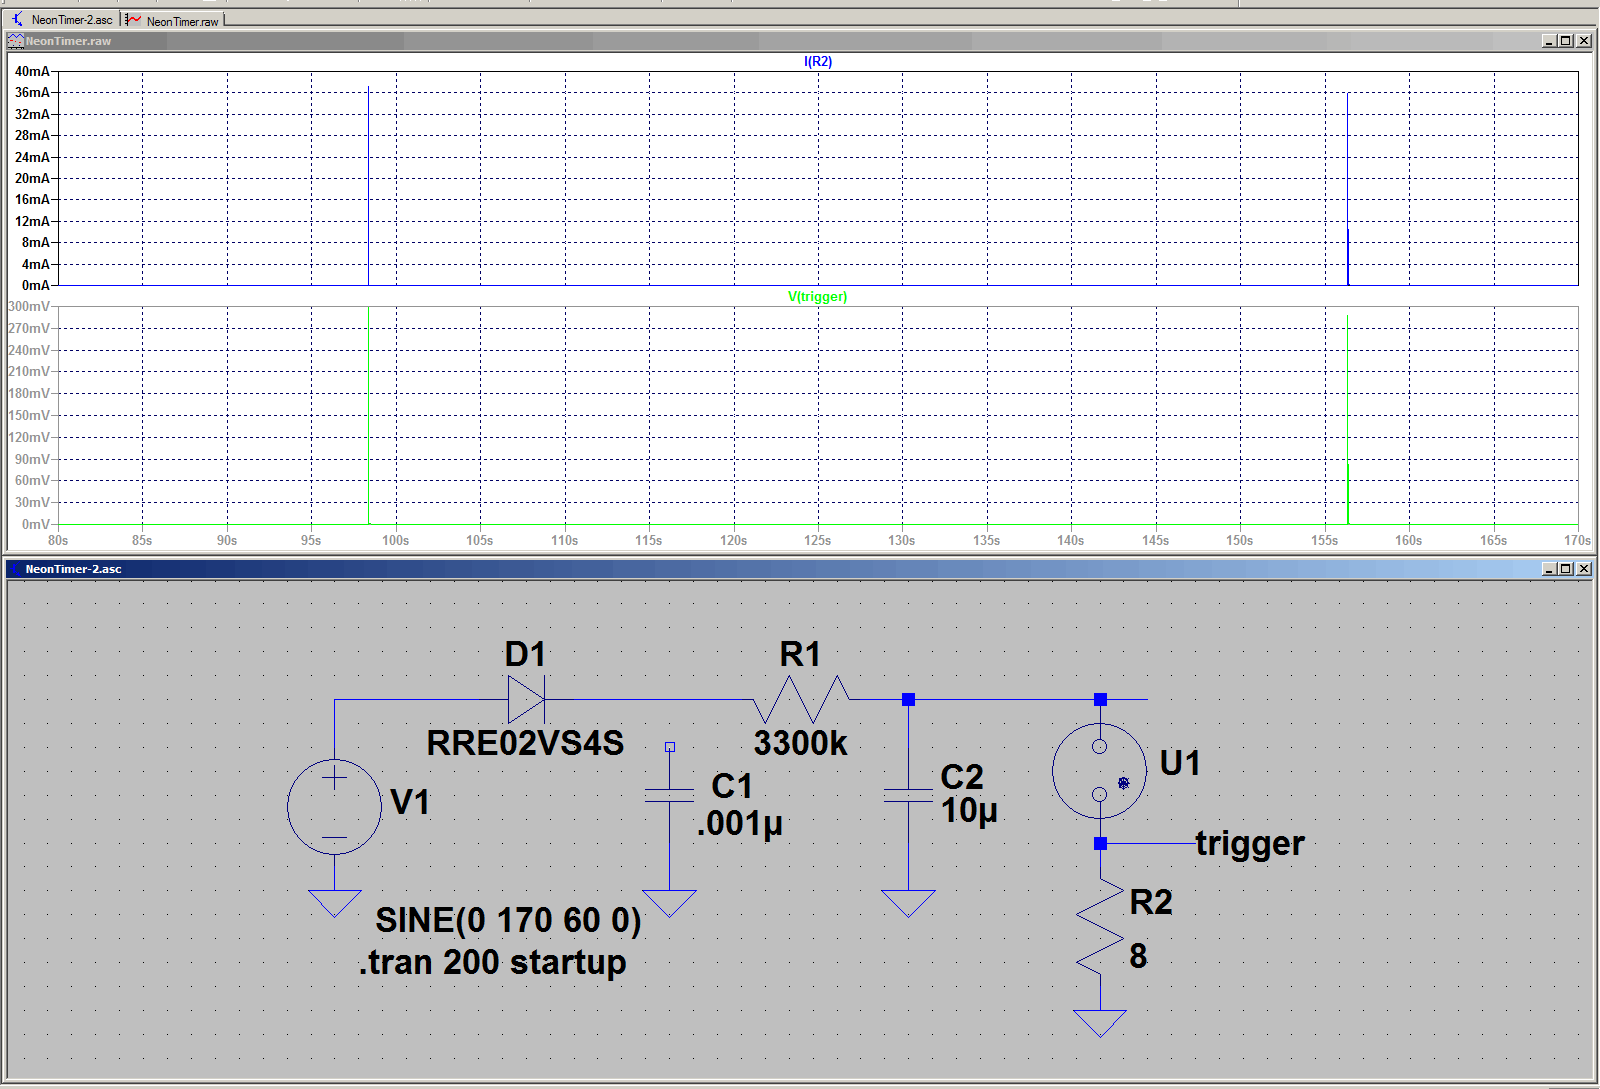1600x1089 pixels.
Task: Click the C2 reference label
Action: [962, 777]
